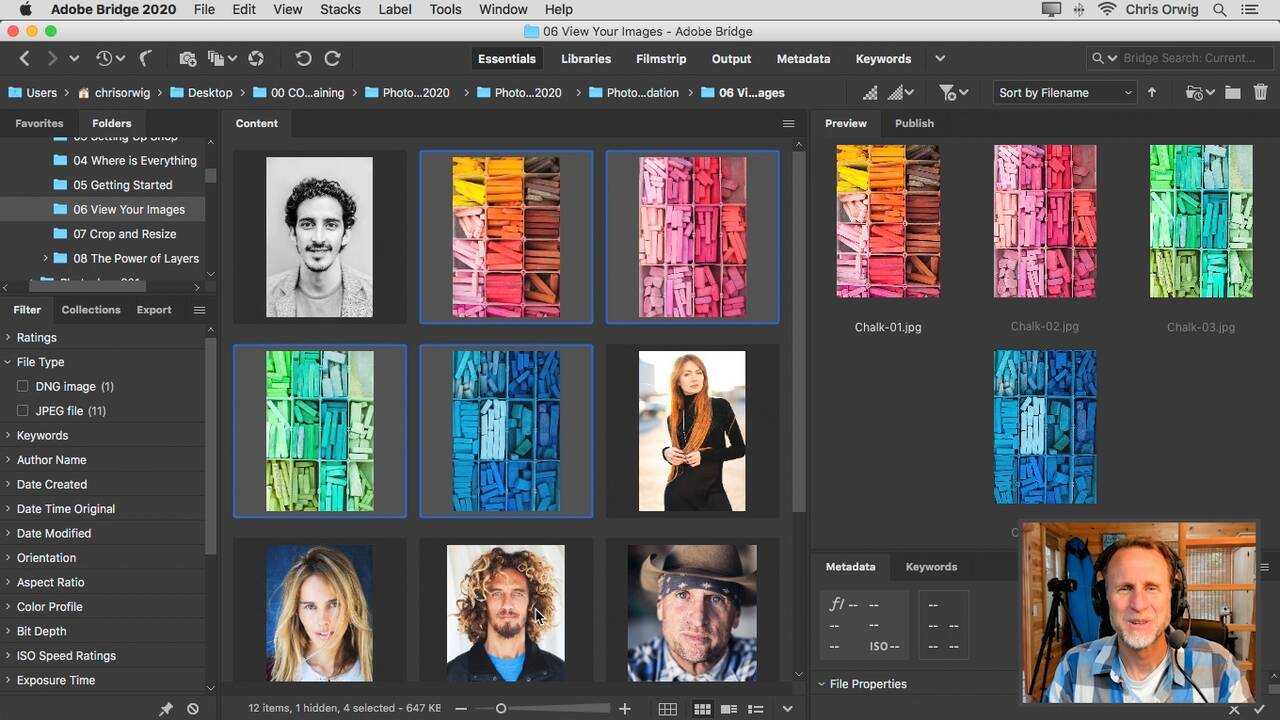Rotate image 90° clockwise
Viewport: 1280px width, 720px height.
tap(332, 59)
